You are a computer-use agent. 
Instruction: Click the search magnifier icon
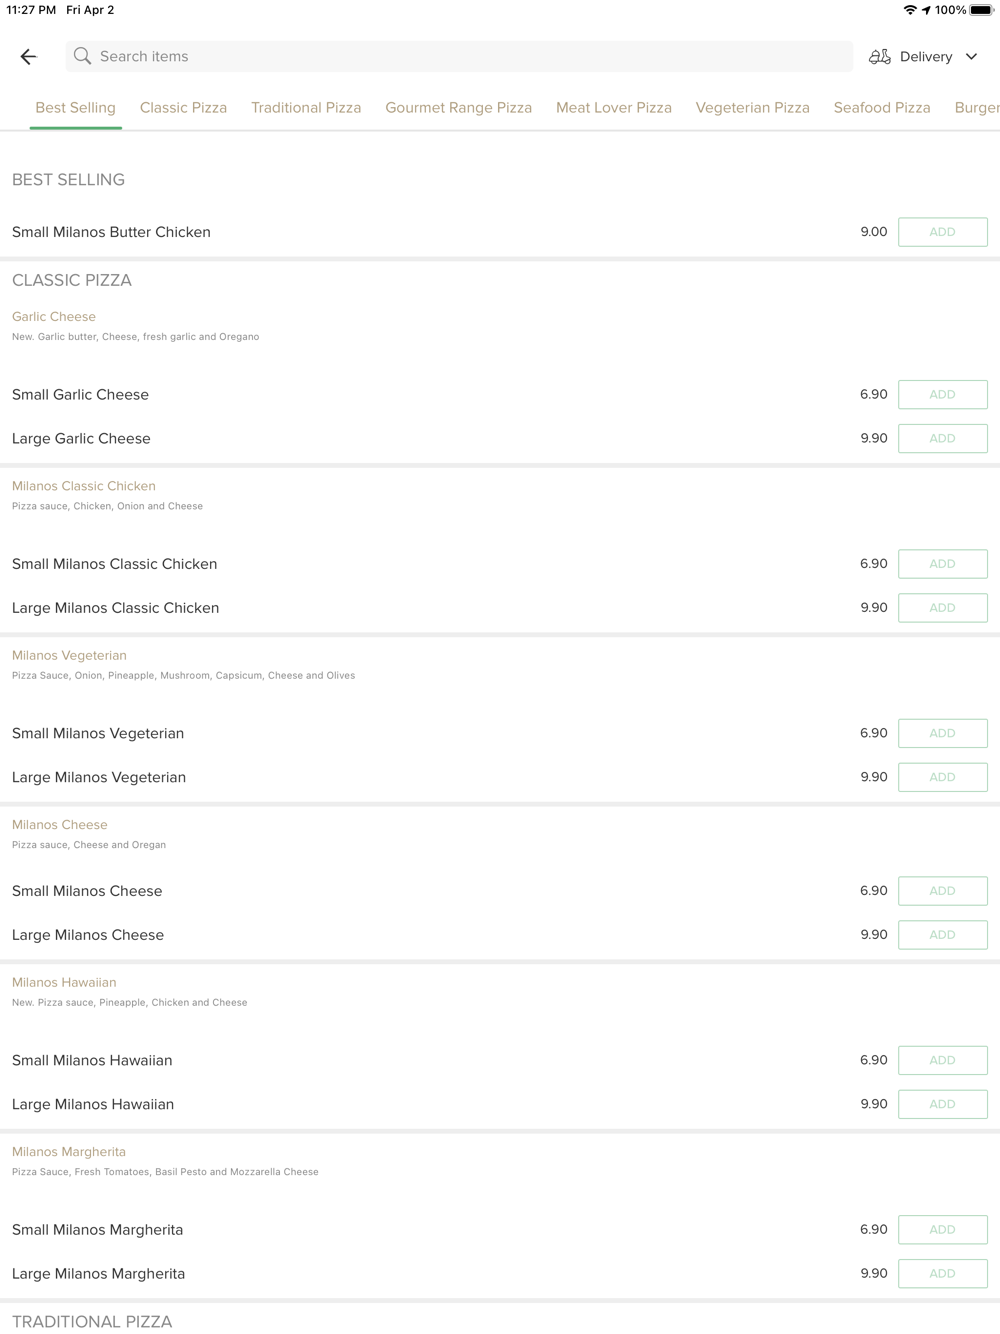(82, 56)
